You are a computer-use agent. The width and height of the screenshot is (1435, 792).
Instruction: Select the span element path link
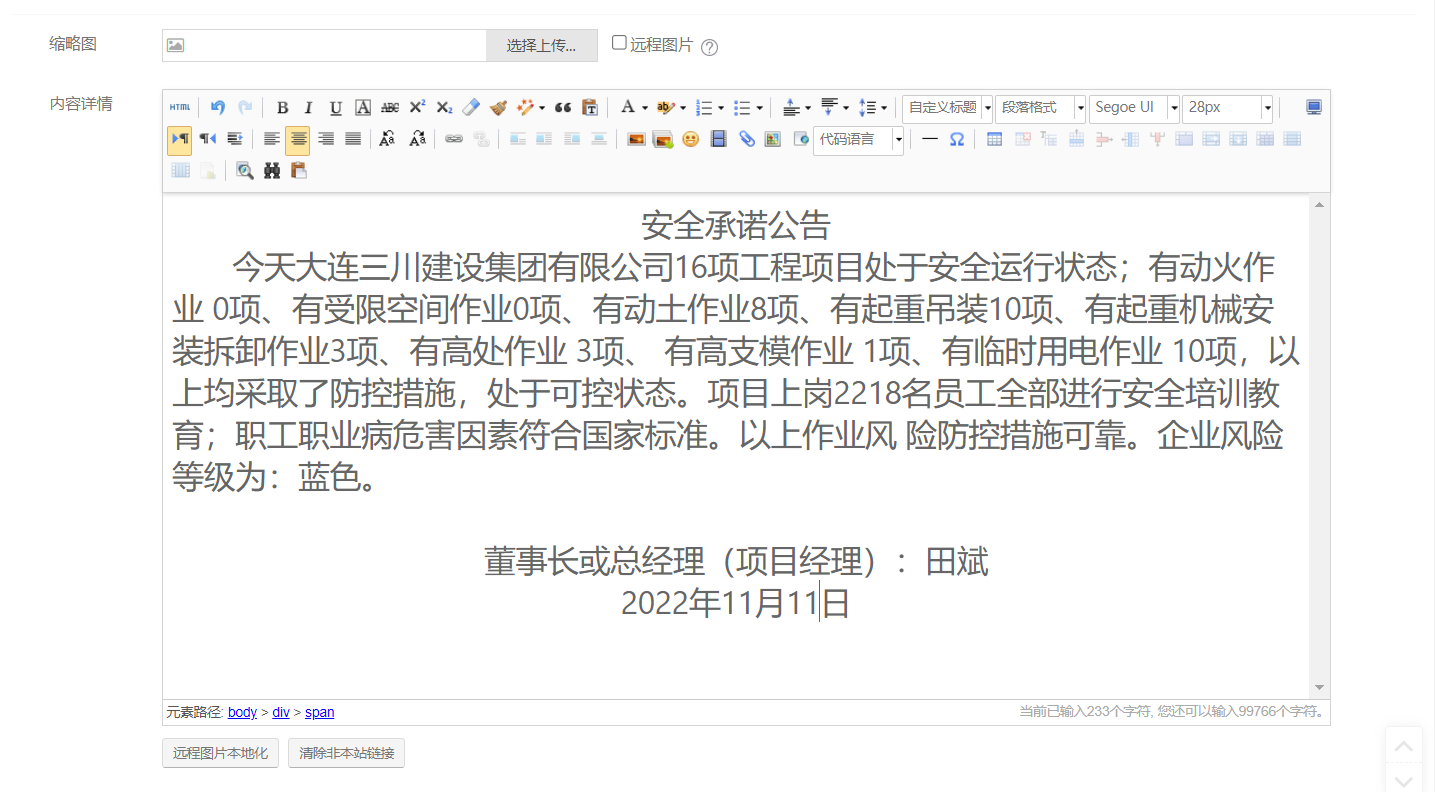[x=320, y=712]
